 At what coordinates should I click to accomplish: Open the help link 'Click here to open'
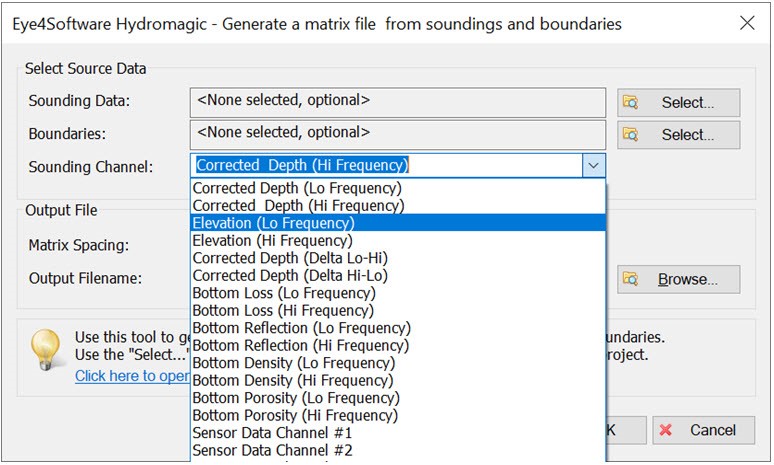[132, 376]
